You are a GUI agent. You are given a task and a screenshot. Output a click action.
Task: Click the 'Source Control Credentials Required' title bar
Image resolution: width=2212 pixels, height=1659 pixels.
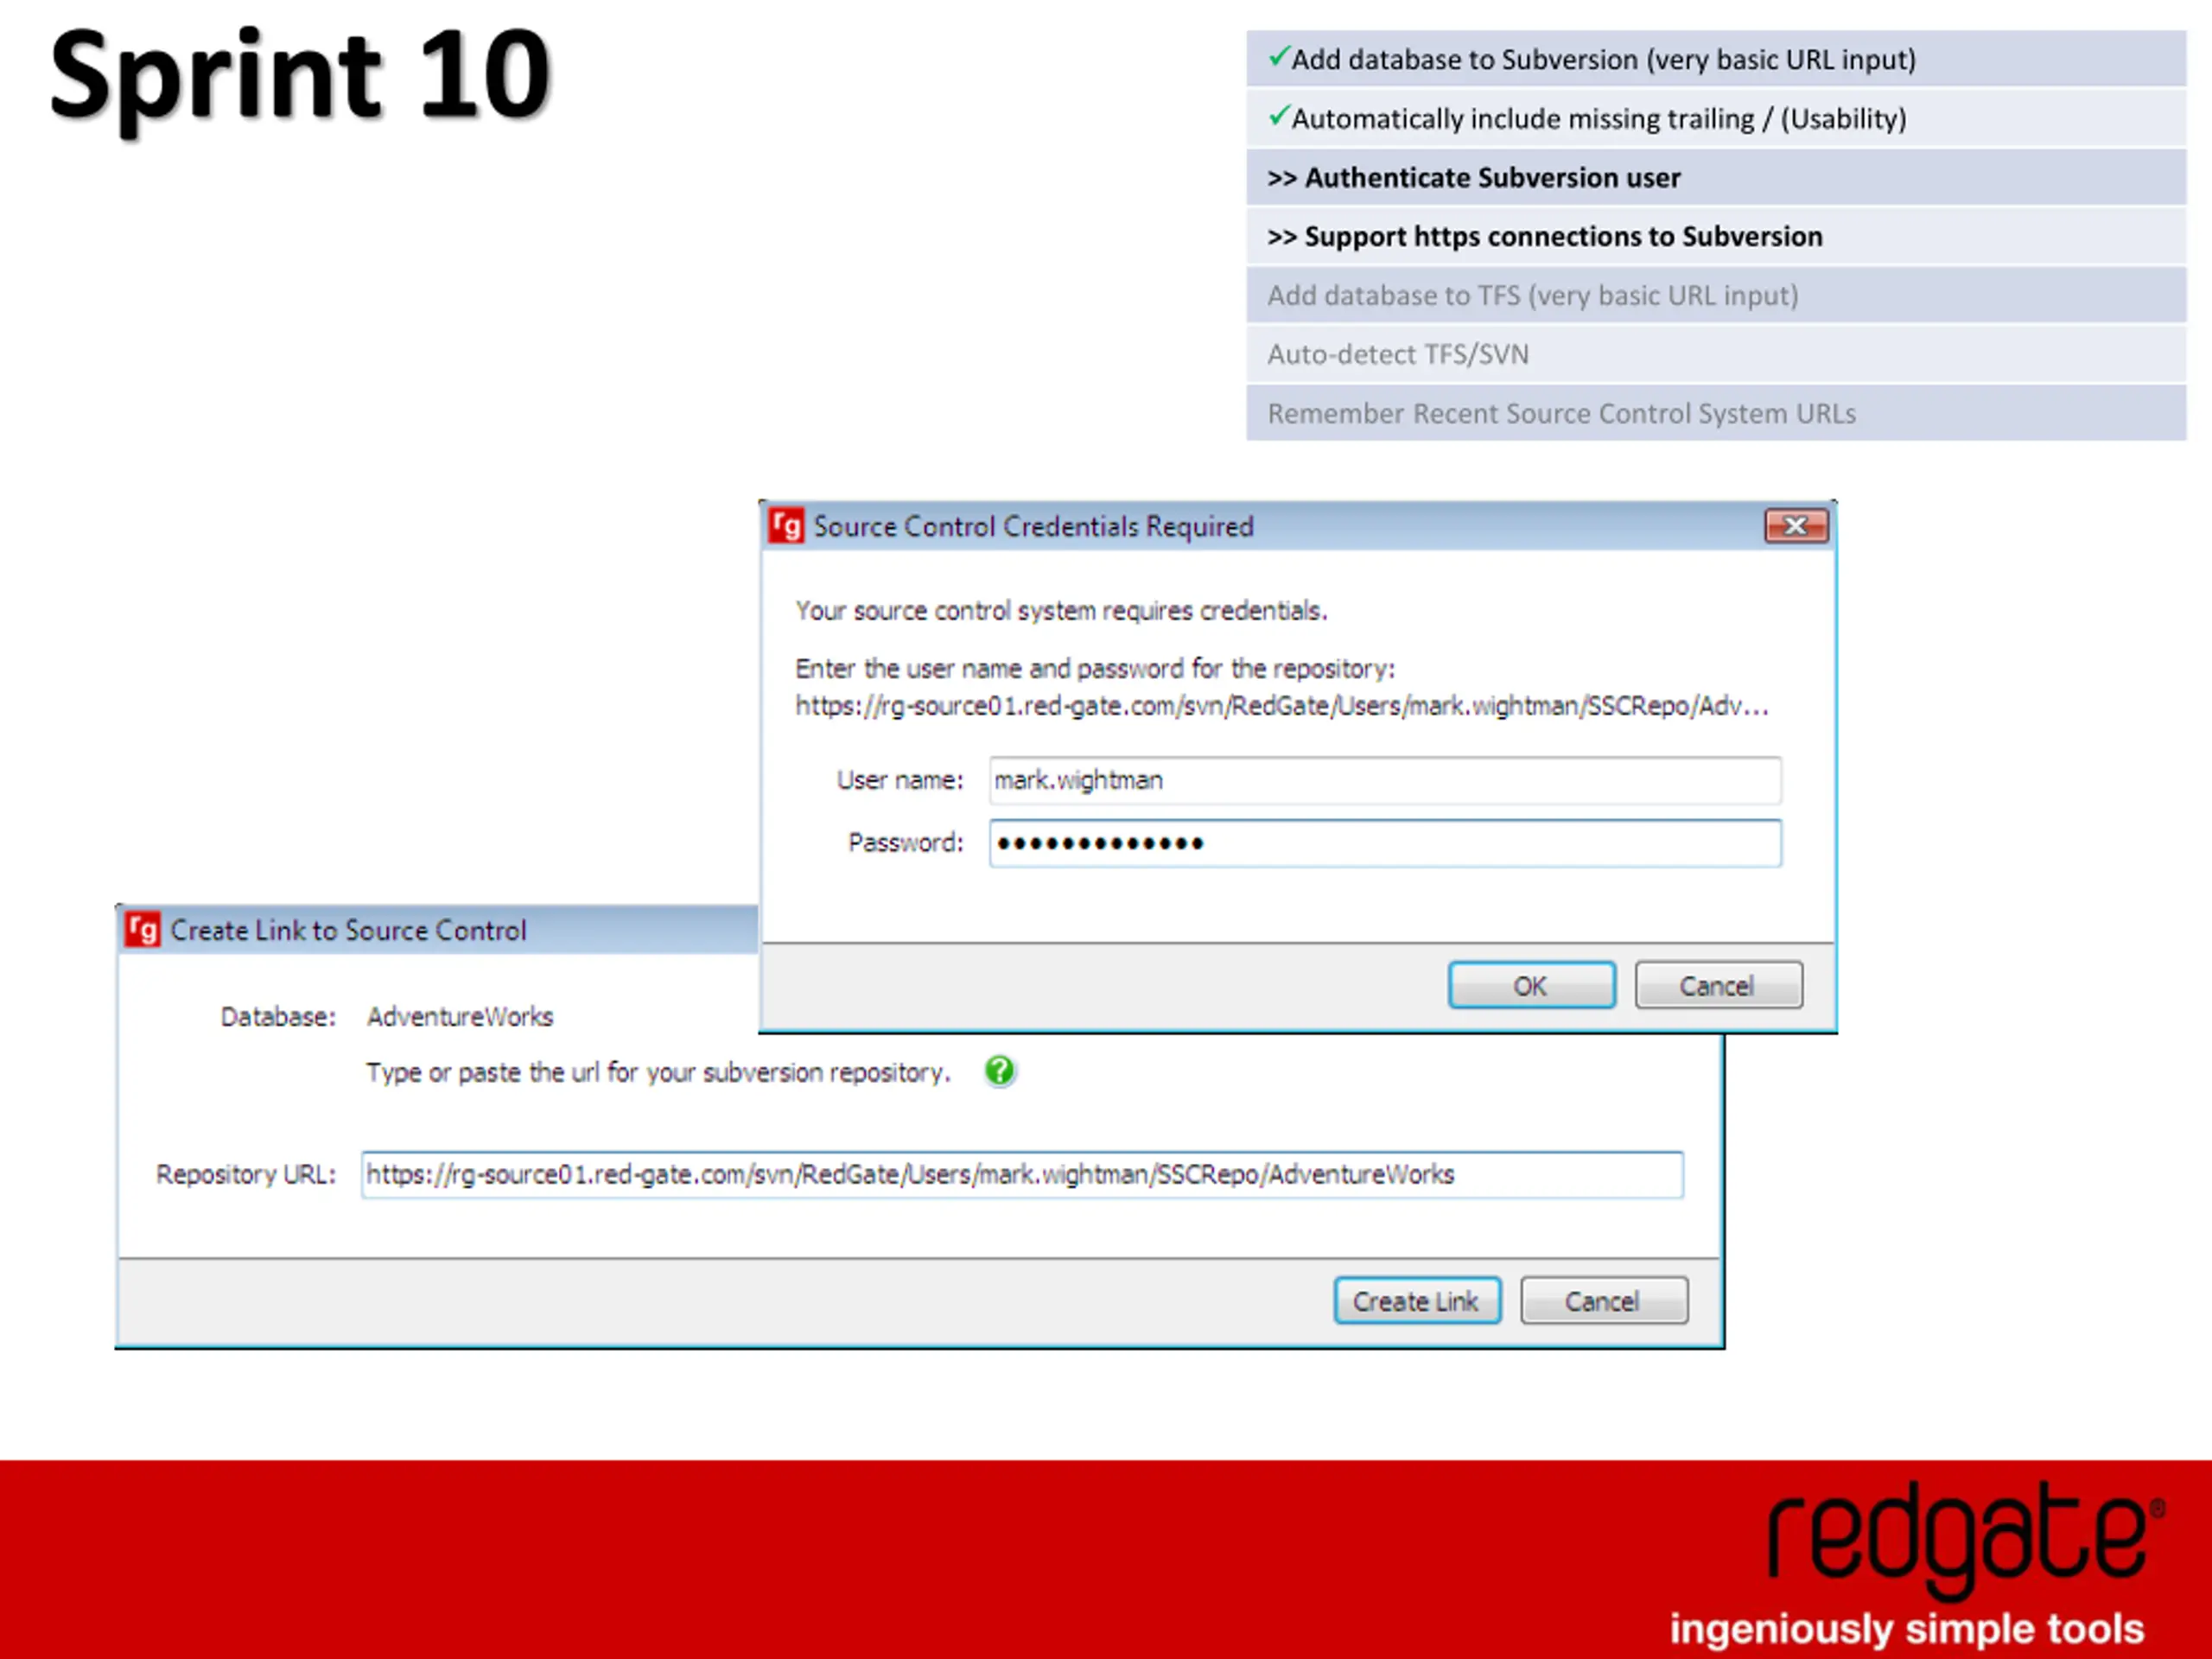coord(1296,526)
